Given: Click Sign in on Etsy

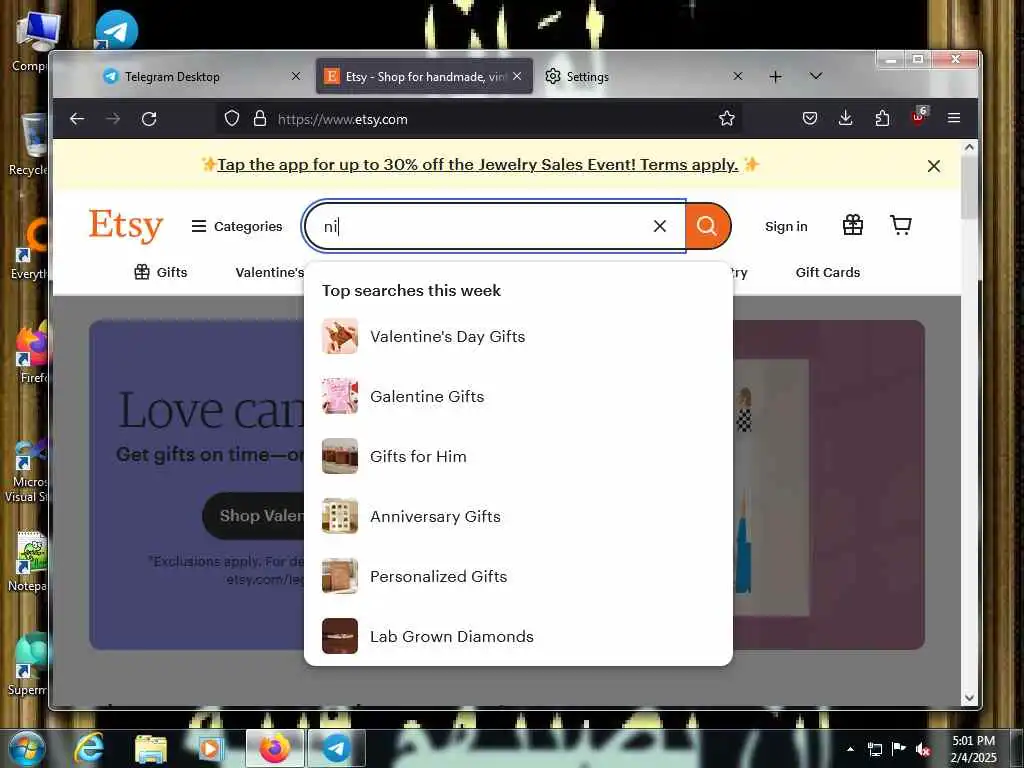Looking at the screenshot, I should [x=786, y=226].
